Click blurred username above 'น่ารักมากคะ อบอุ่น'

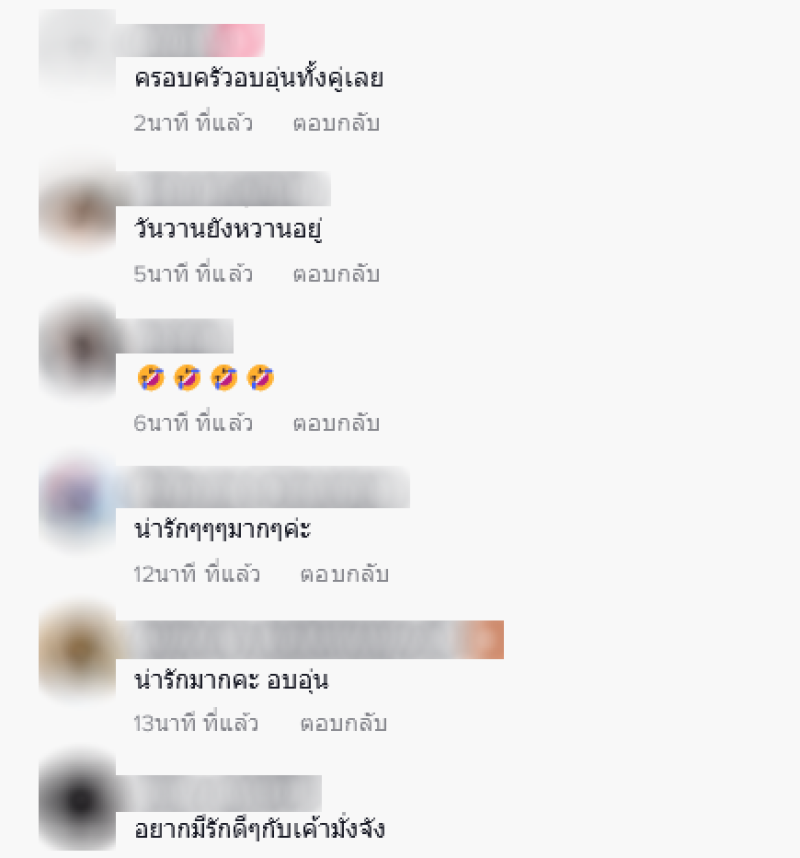[310, 640]
